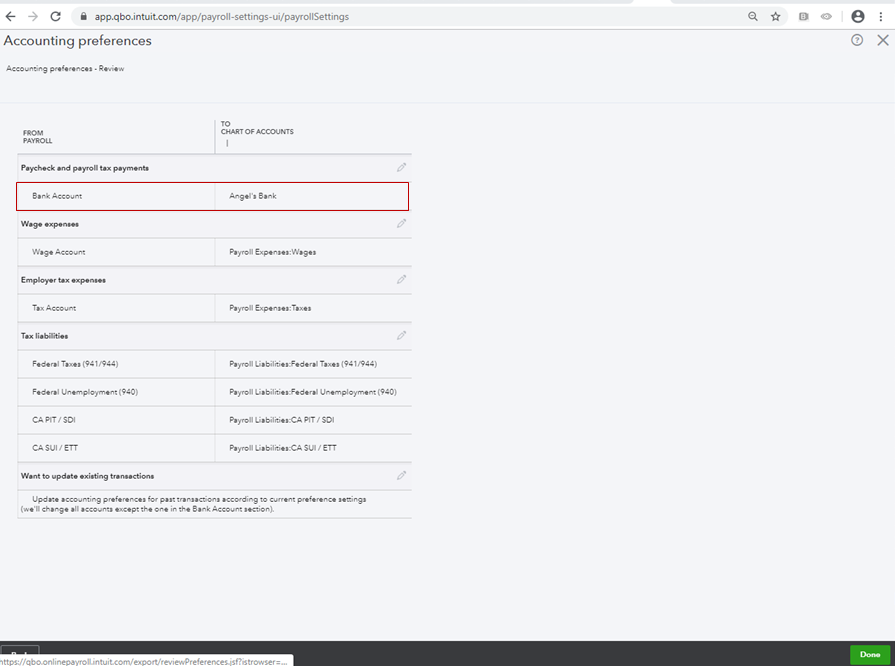The image size is (895, 666).
Task: Bookmark this page with star icon
Action: click(x=776, y=17)
